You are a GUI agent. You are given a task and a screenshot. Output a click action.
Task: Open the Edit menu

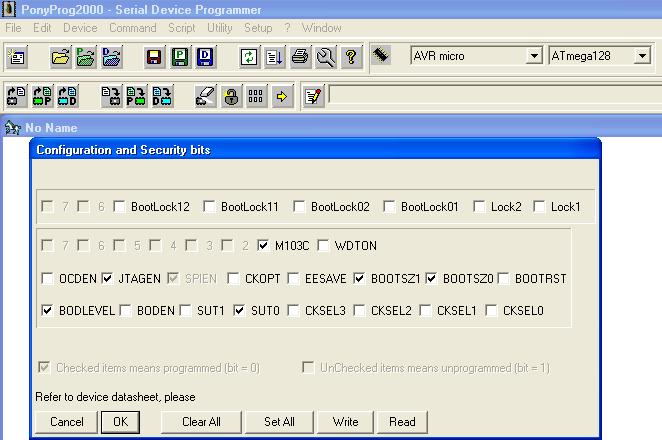[x=42, y=28]
